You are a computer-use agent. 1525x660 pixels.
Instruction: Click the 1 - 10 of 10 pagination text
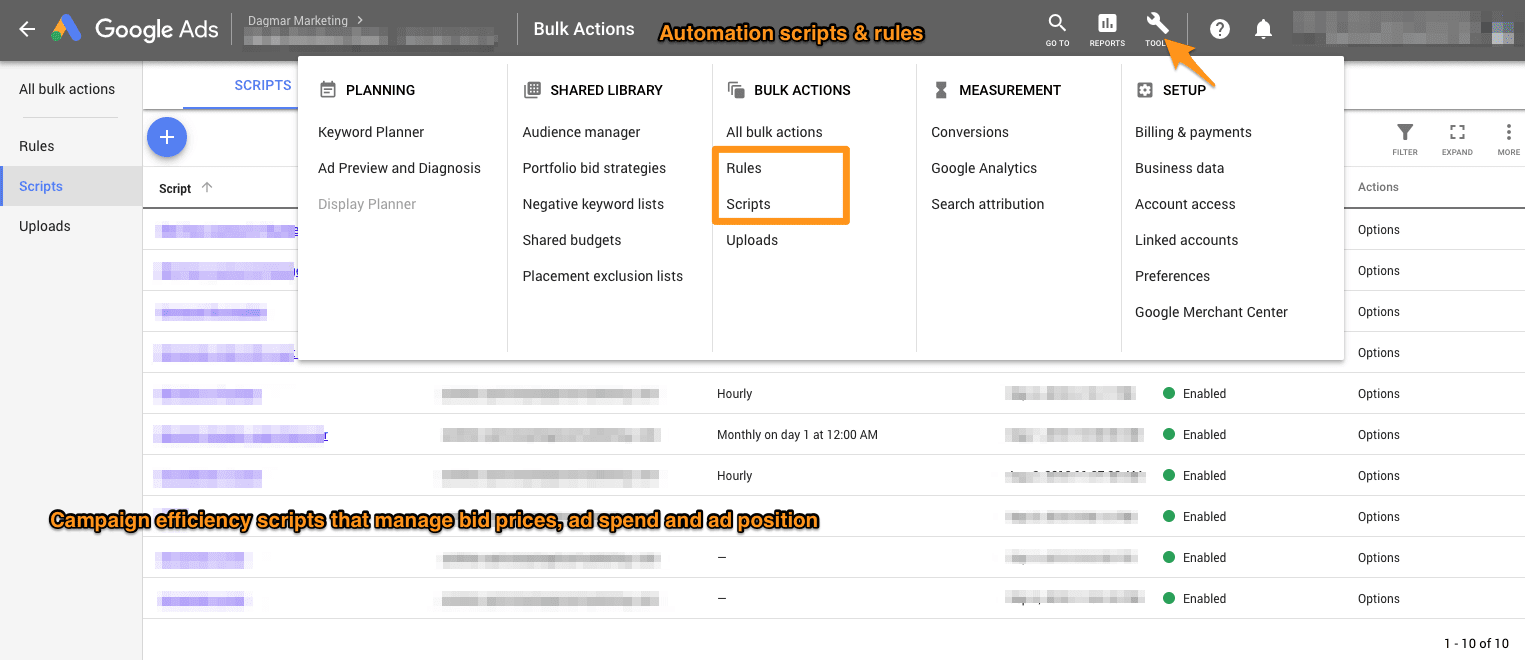pos(1476,643)
